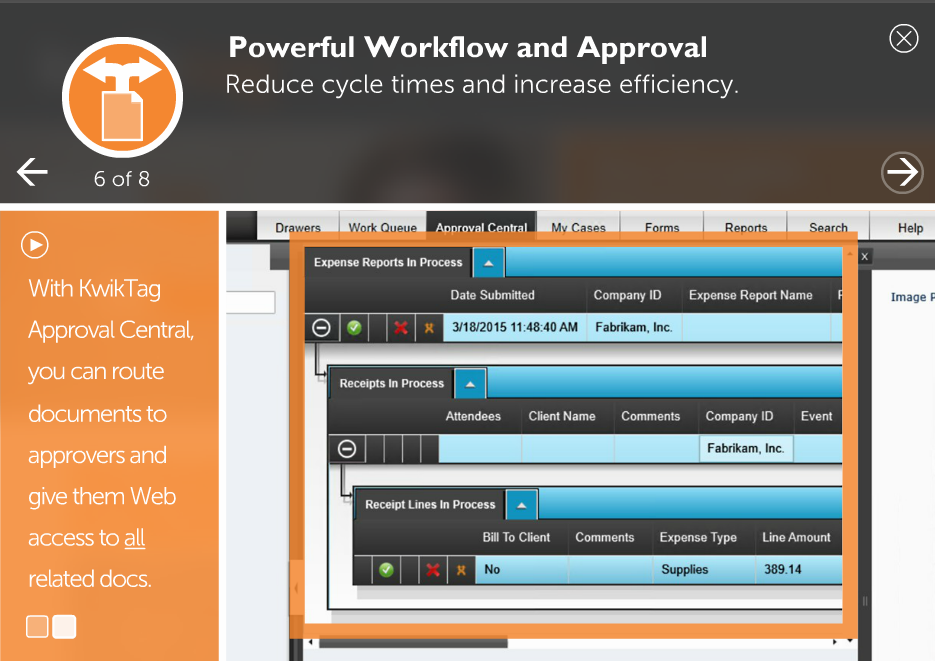Click the orange tool icon on expense report row
The height and width of the screenshot is (661, 935).
point(429,327)
